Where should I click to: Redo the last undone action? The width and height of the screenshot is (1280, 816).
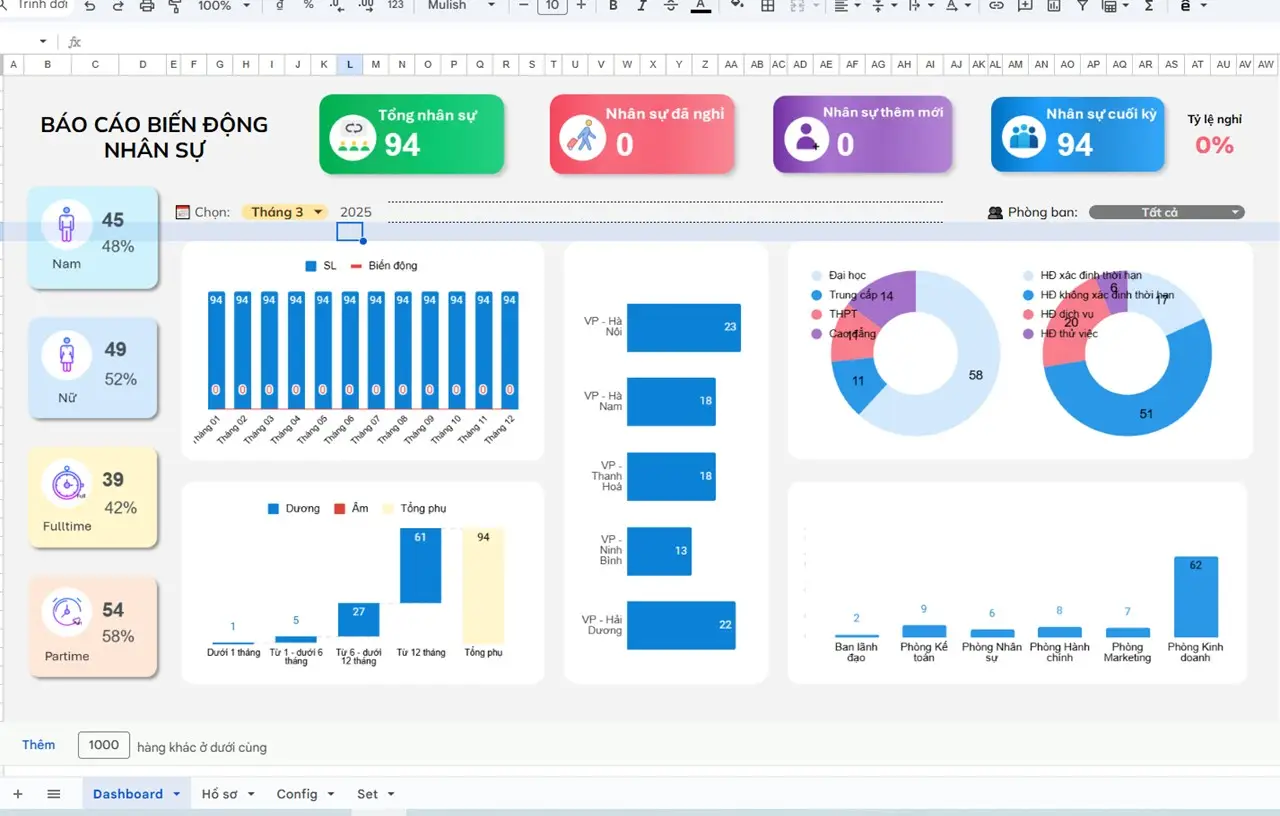point(118,6)
